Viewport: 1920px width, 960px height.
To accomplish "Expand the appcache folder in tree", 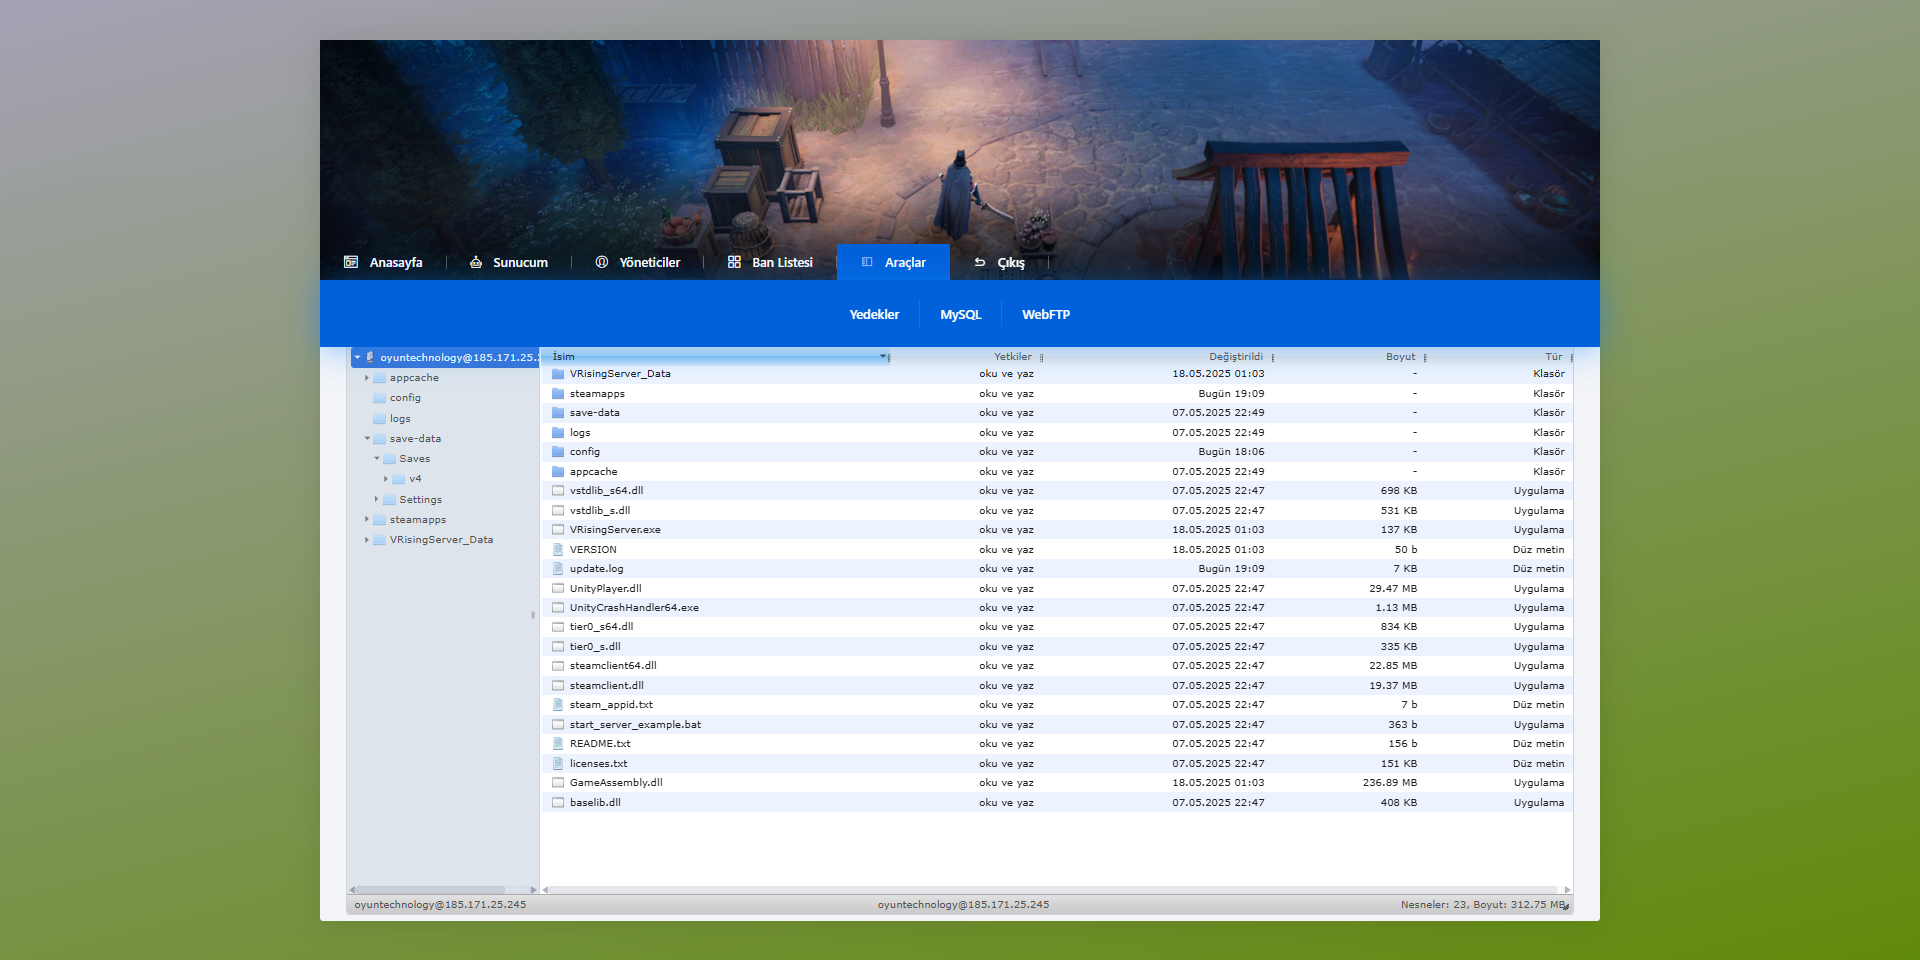I will tap(367, 378).
